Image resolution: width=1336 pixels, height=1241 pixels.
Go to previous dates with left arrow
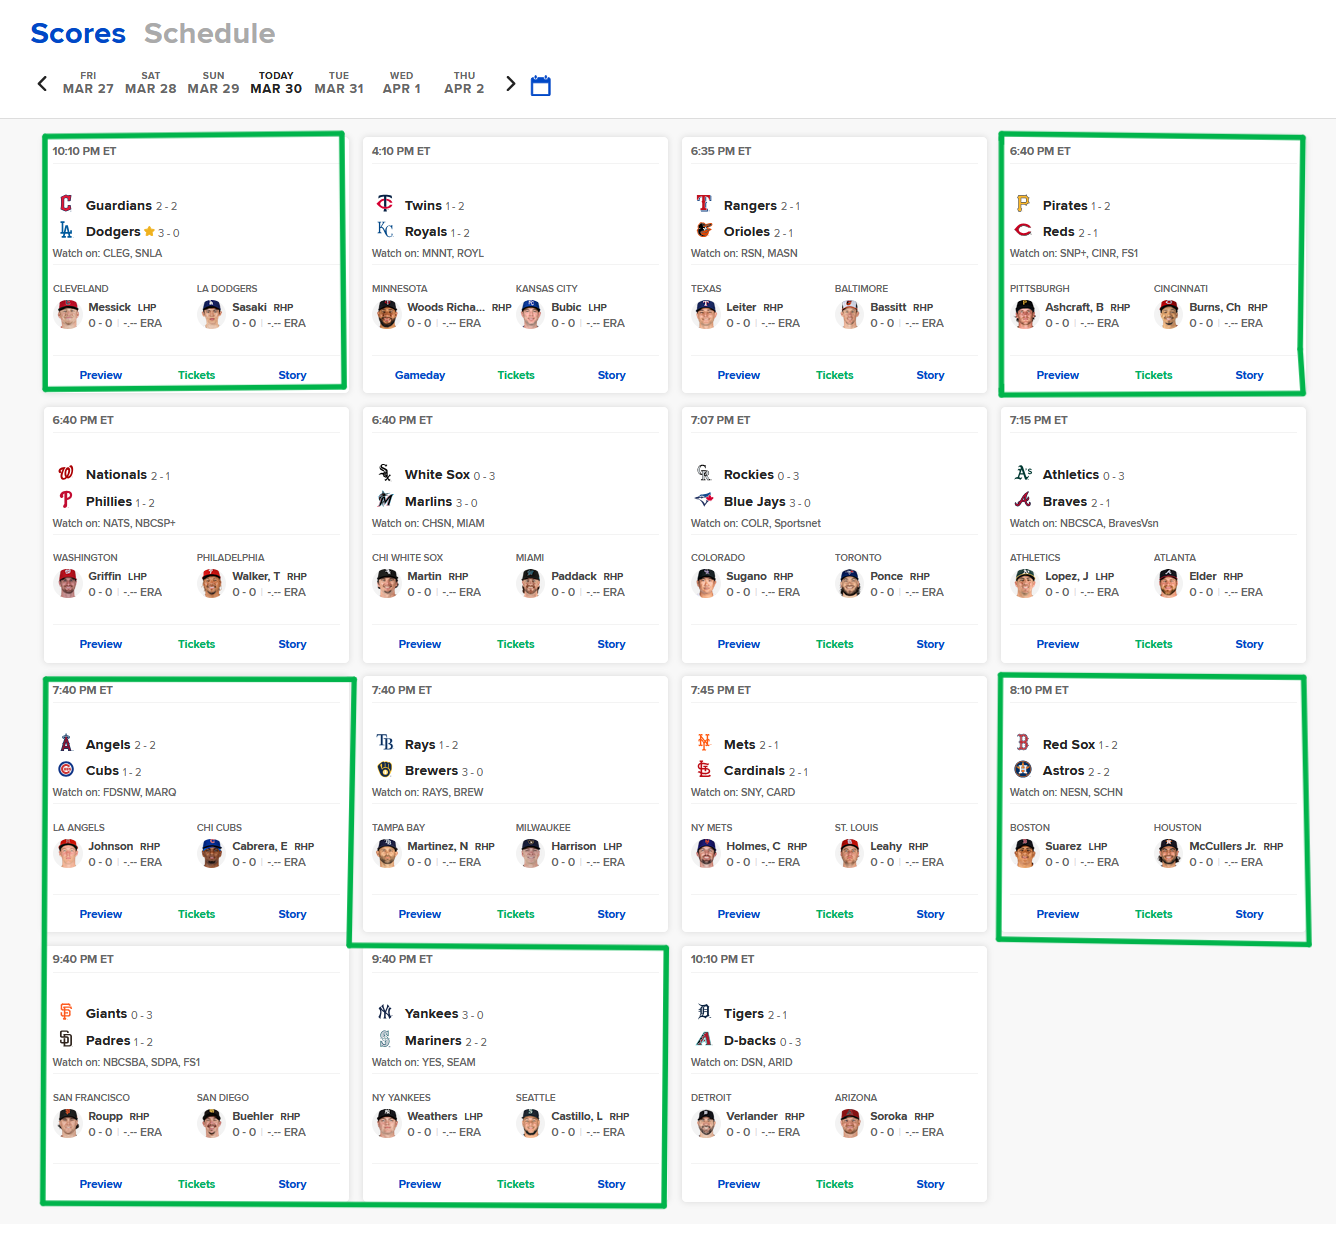pos(42,83)
